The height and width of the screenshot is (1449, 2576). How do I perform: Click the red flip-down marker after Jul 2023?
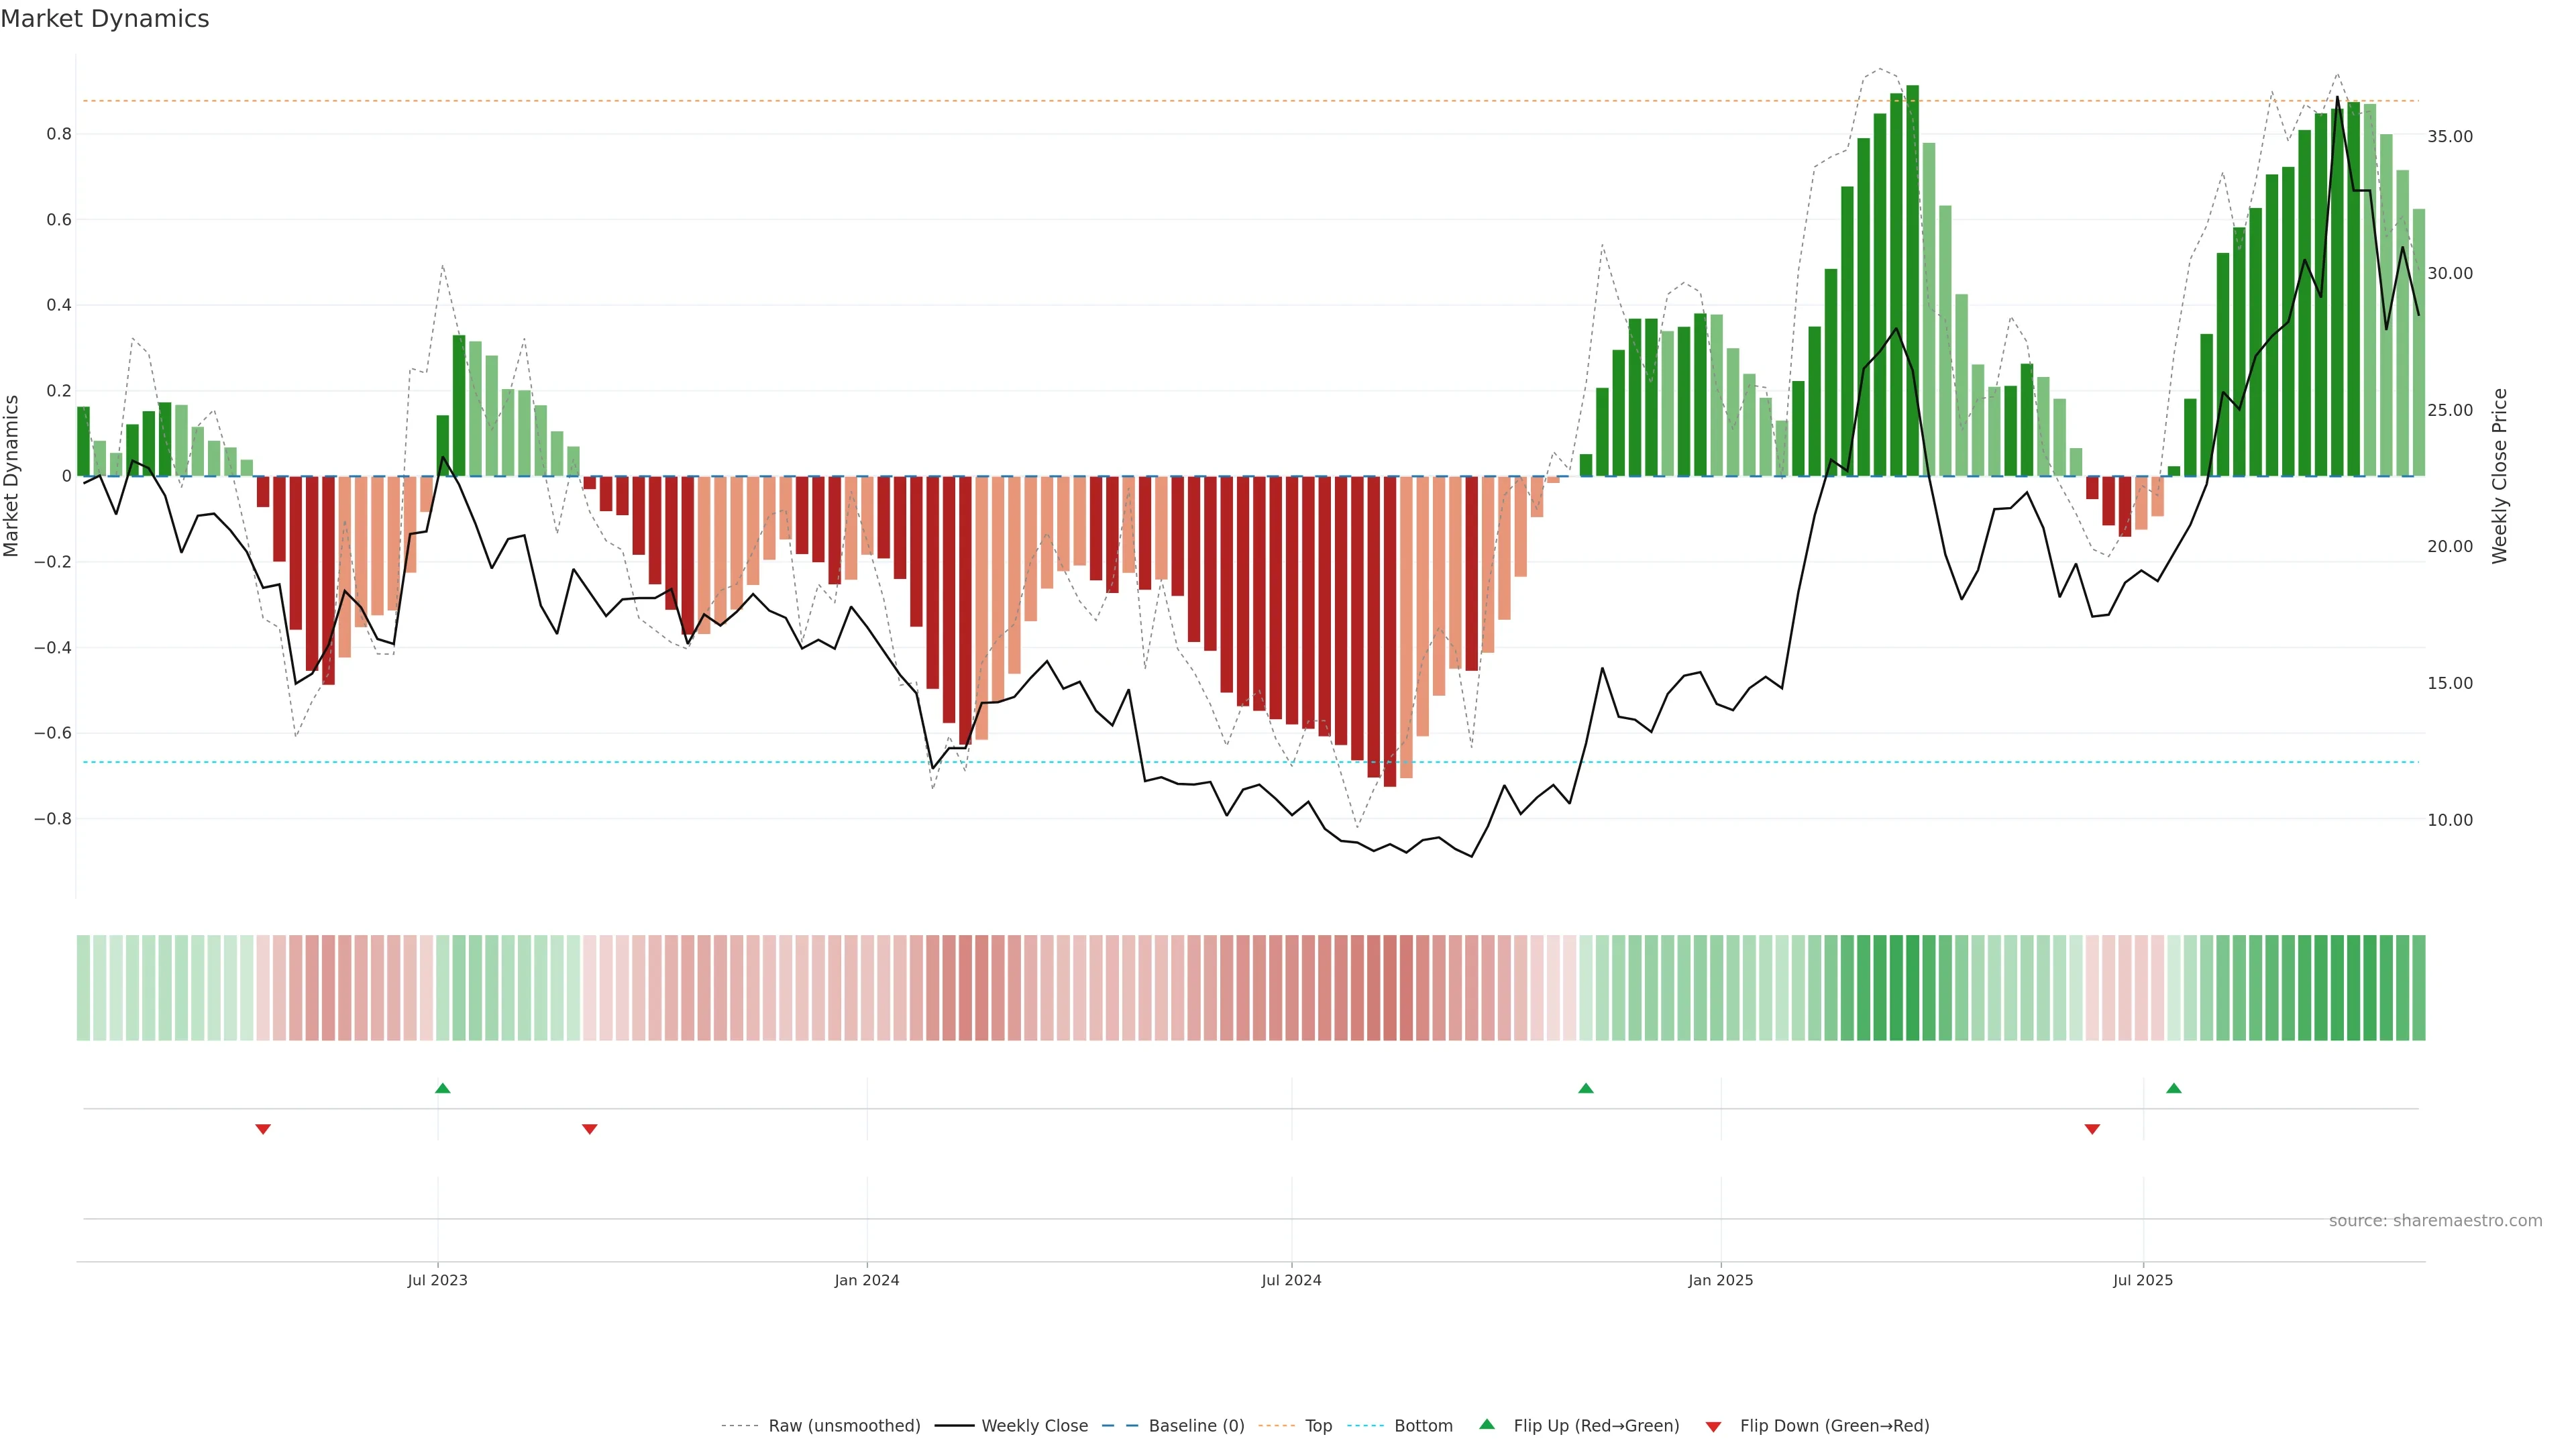(x=590, y=1129)
